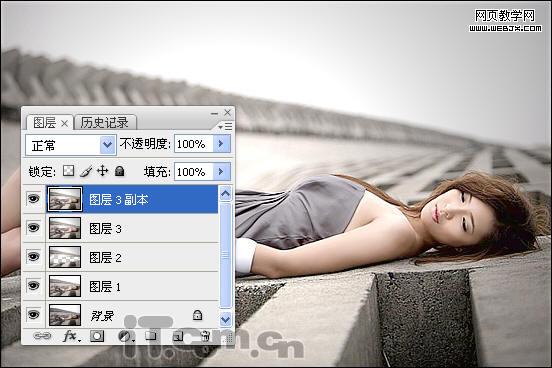The height and width of the screenshot is (368, 552).
Task: Click the 不透明度 100% value field
Action: click(194, 144)
